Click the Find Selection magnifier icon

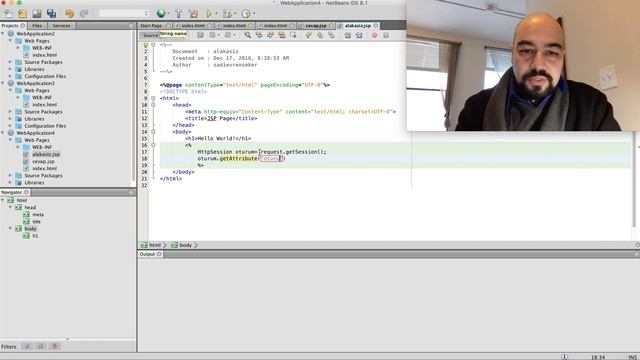[247, 36]
